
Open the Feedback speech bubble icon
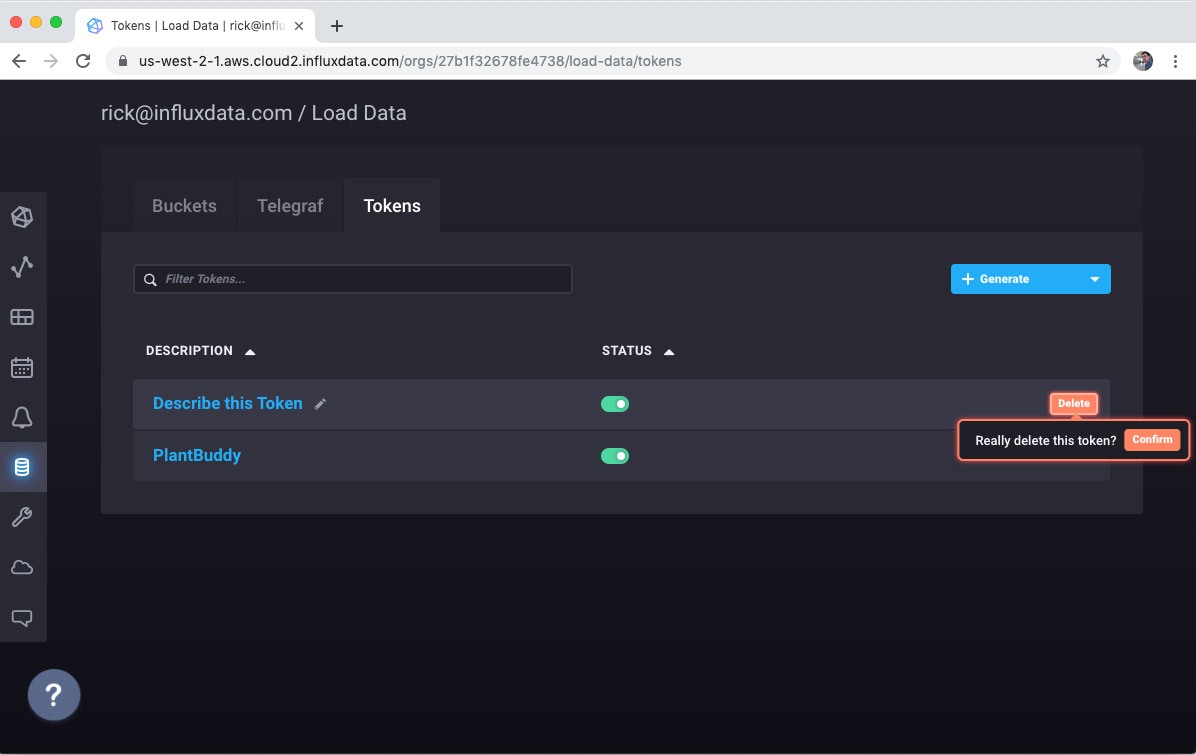point(22,617)
